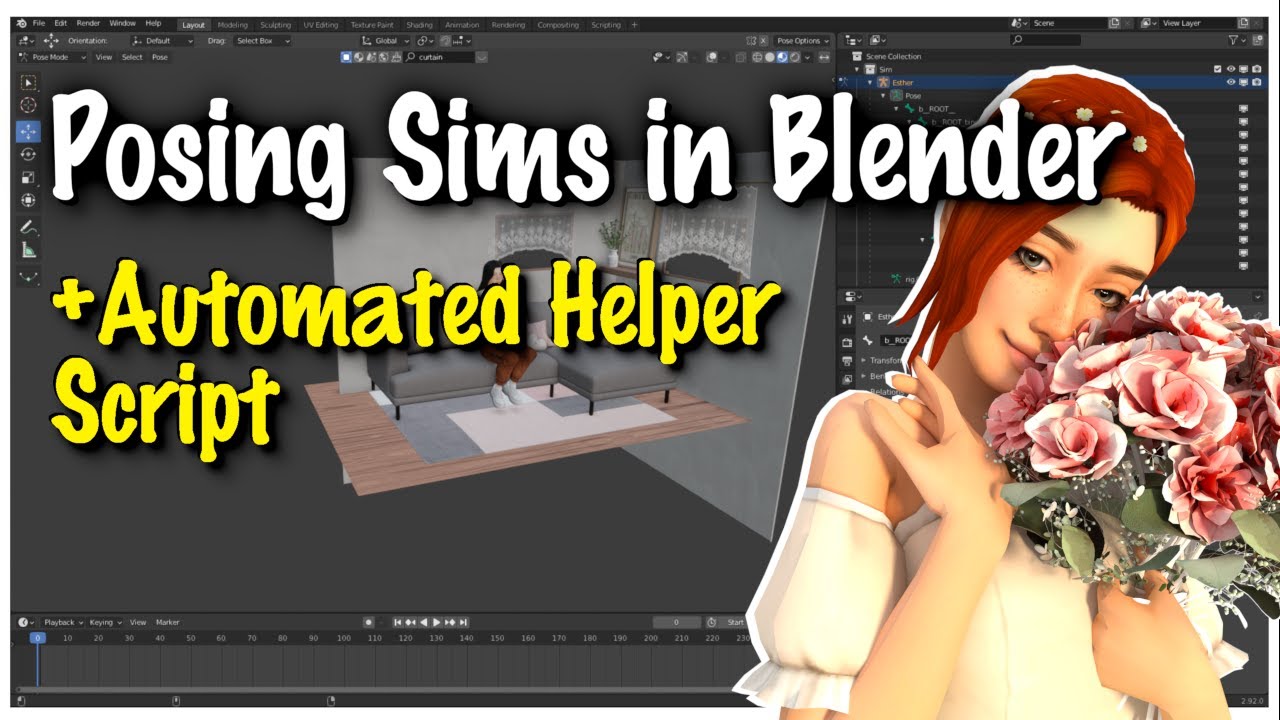Switch to the Scripting workspace tab

pos(605,24)
